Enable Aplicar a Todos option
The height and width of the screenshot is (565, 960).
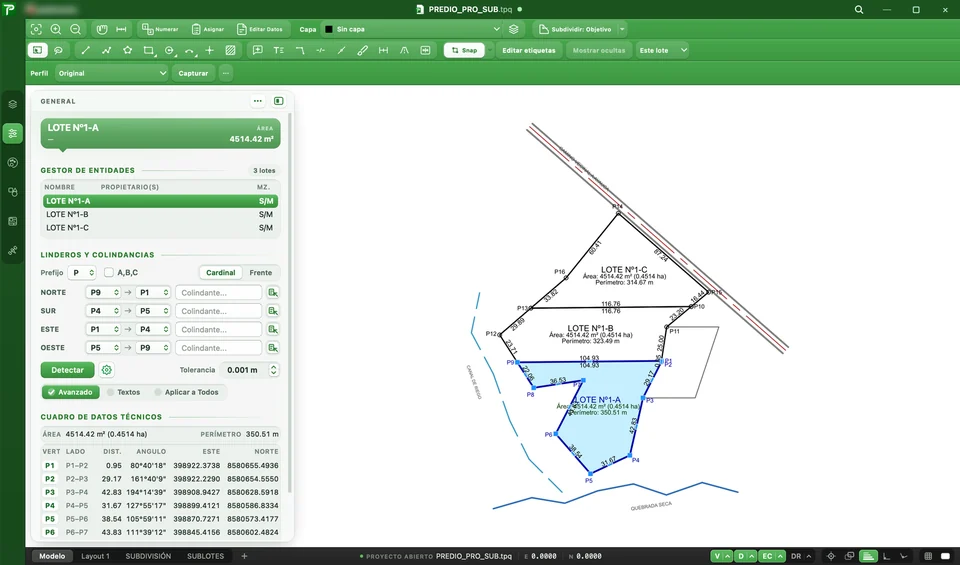[186, 392]
